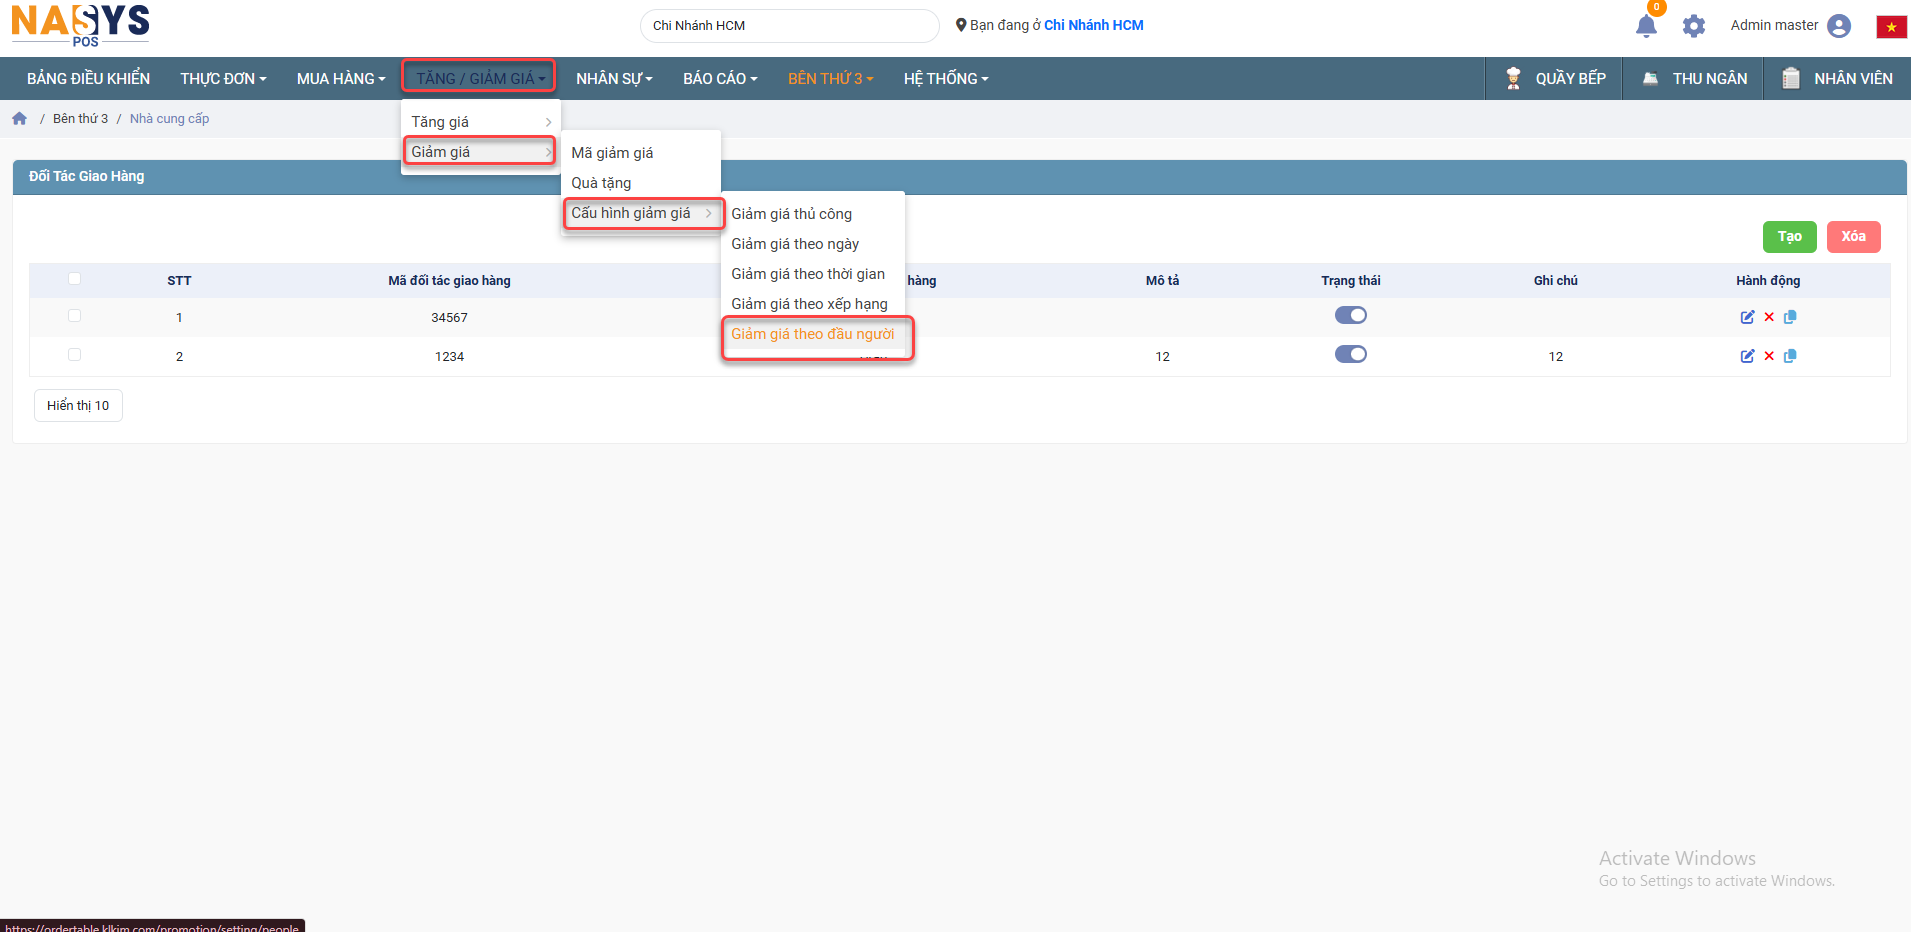
Task: Select Giảm giá theo xếp hạng
Action: pyautogui.click(x=813, y=304)
